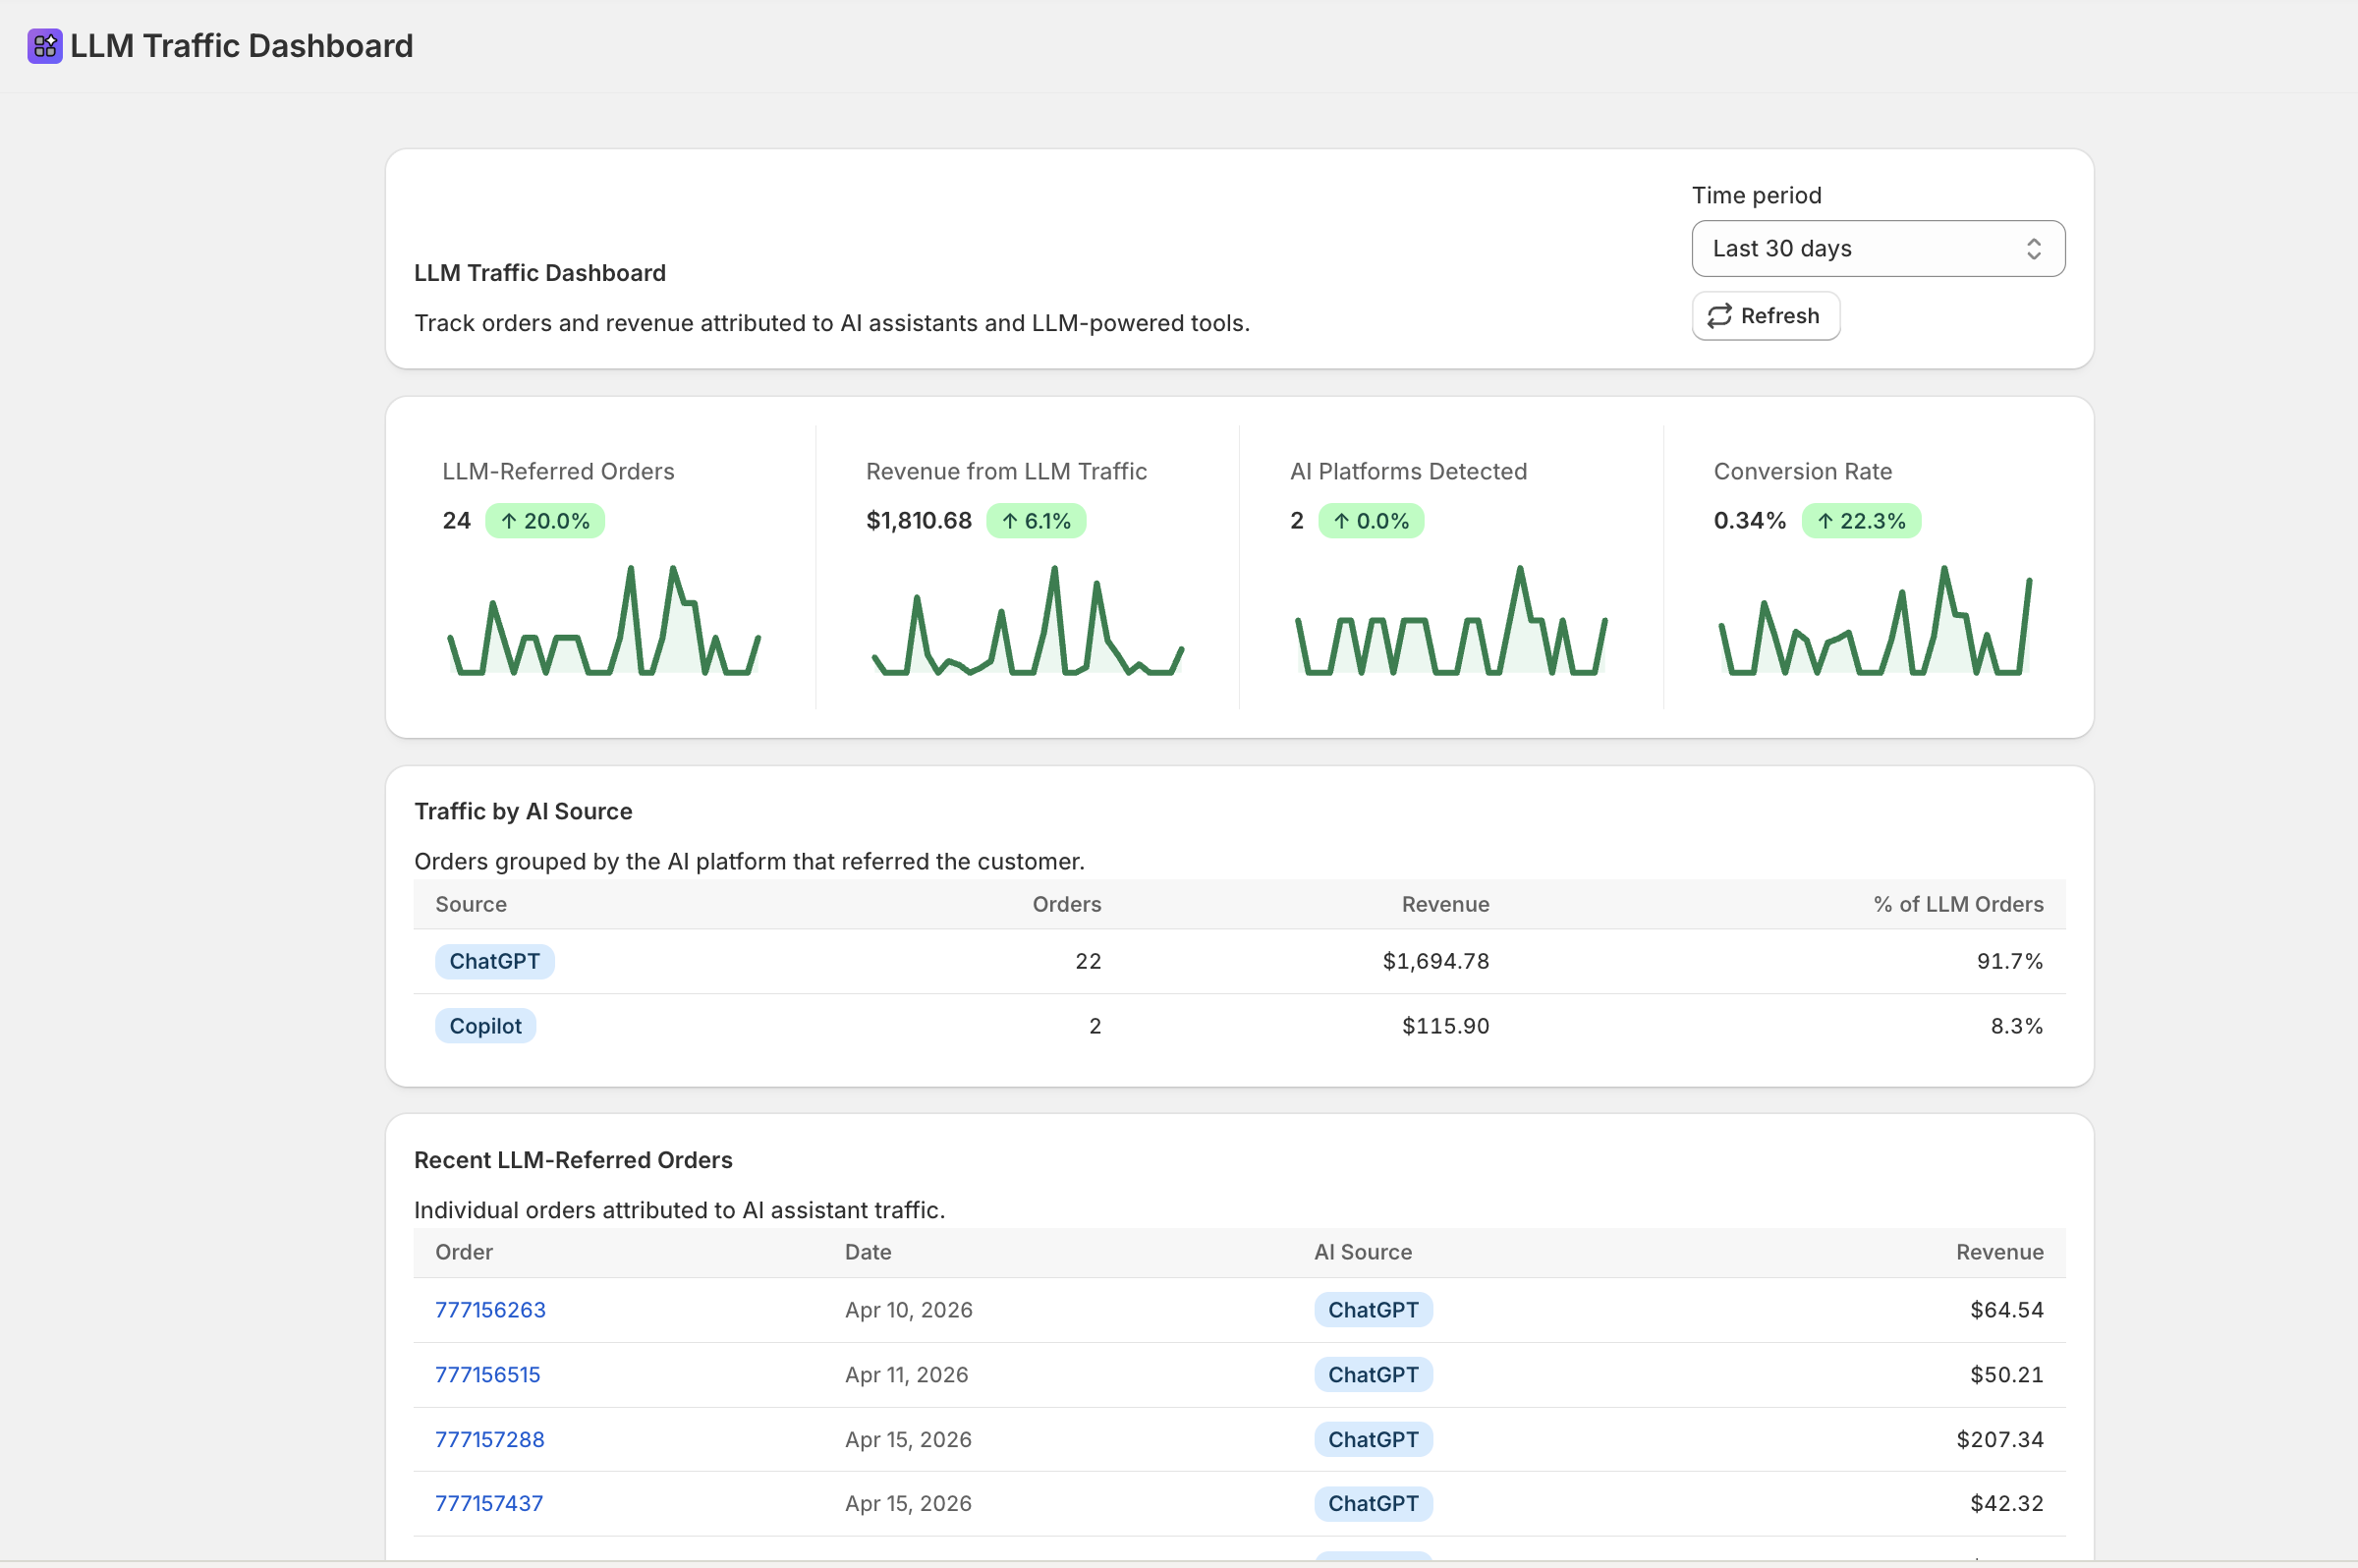Click the AI Platforms Detected sparkline
This screenshot has height=1568, width=2358.
1451,621
